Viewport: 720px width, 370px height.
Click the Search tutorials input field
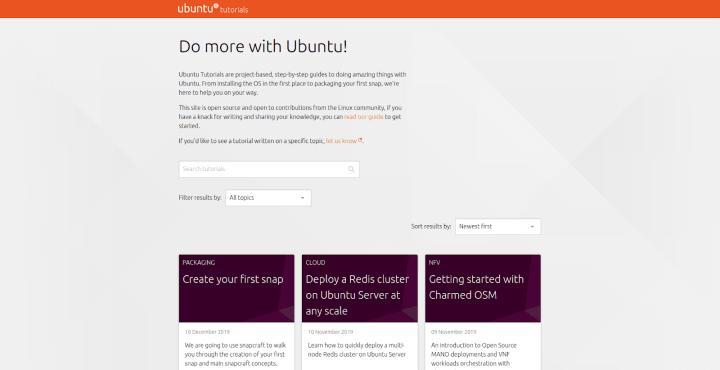[269, 169]
